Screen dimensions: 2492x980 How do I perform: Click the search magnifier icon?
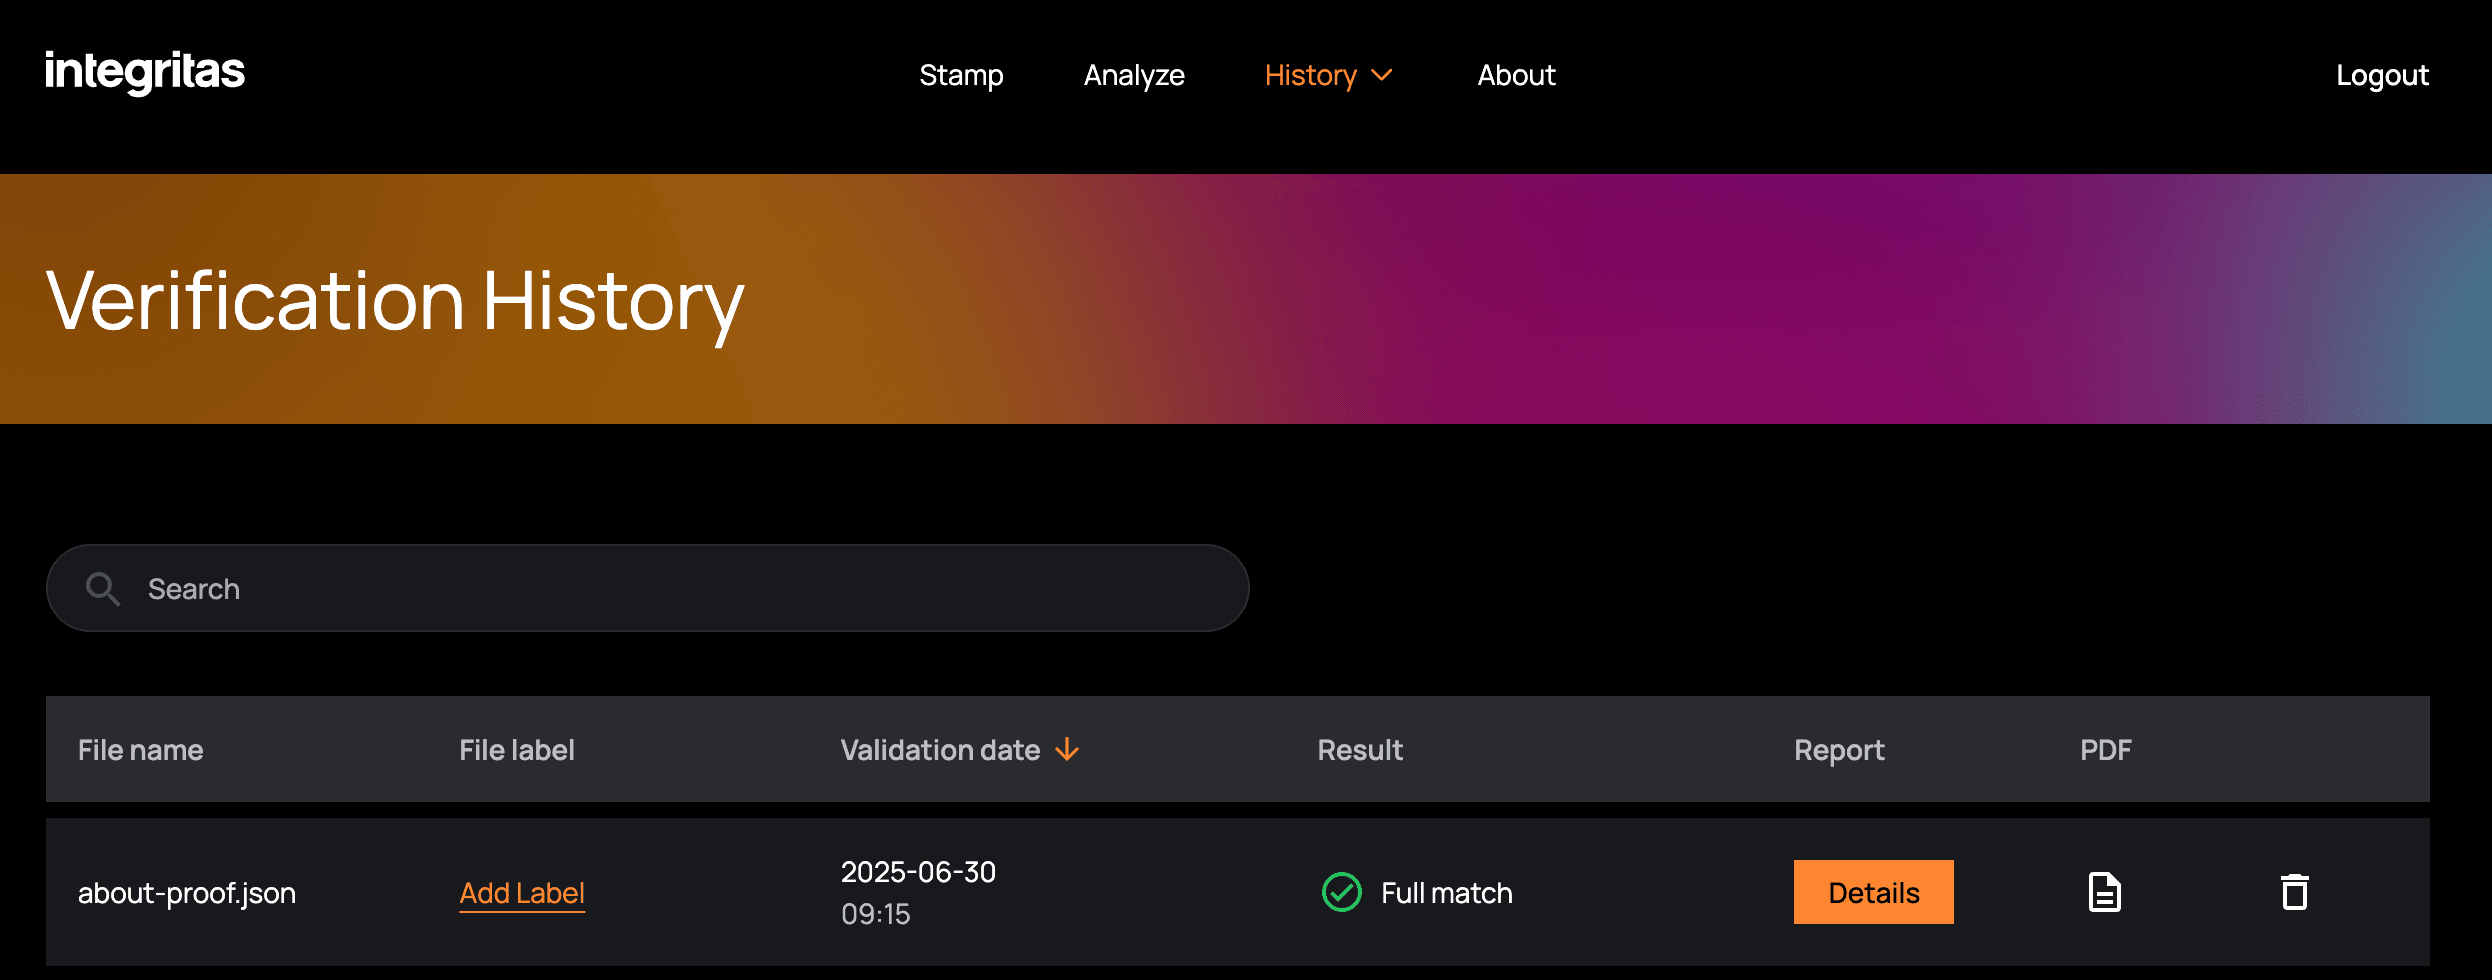pos(103,588)
